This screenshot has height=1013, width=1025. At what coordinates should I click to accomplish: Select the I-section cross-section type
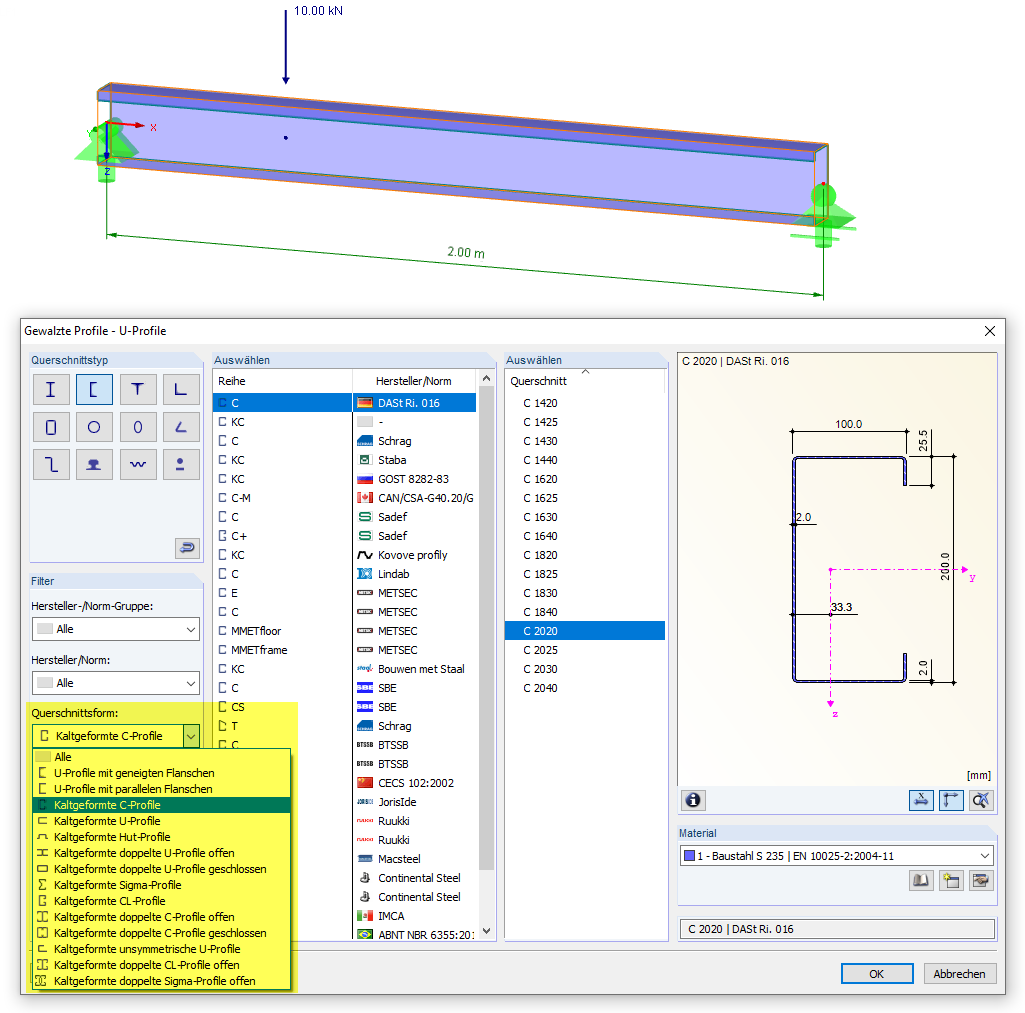(50, 390)
